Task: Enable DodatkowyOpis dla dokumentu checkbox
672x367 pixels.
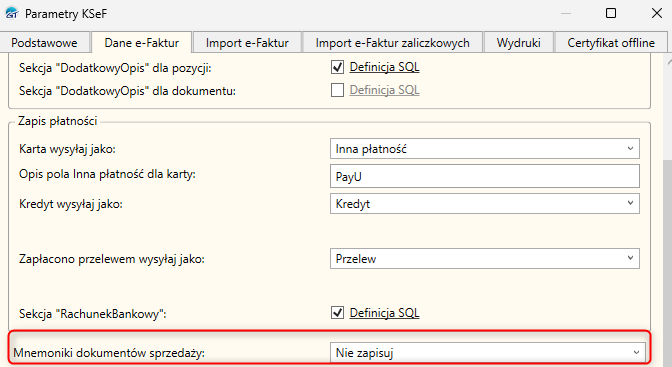Action: [337, 90]
